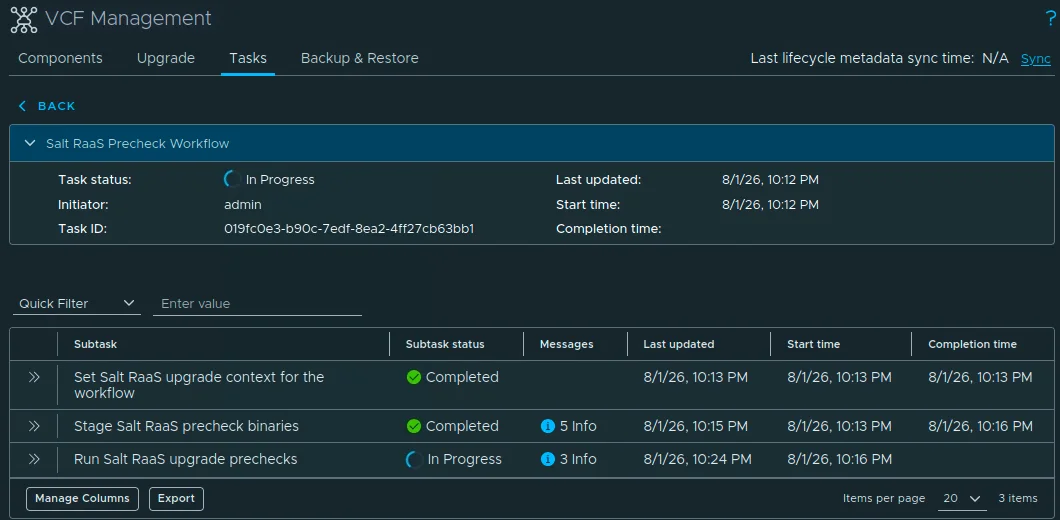Click the Manage Columns button

pos(82,498)
